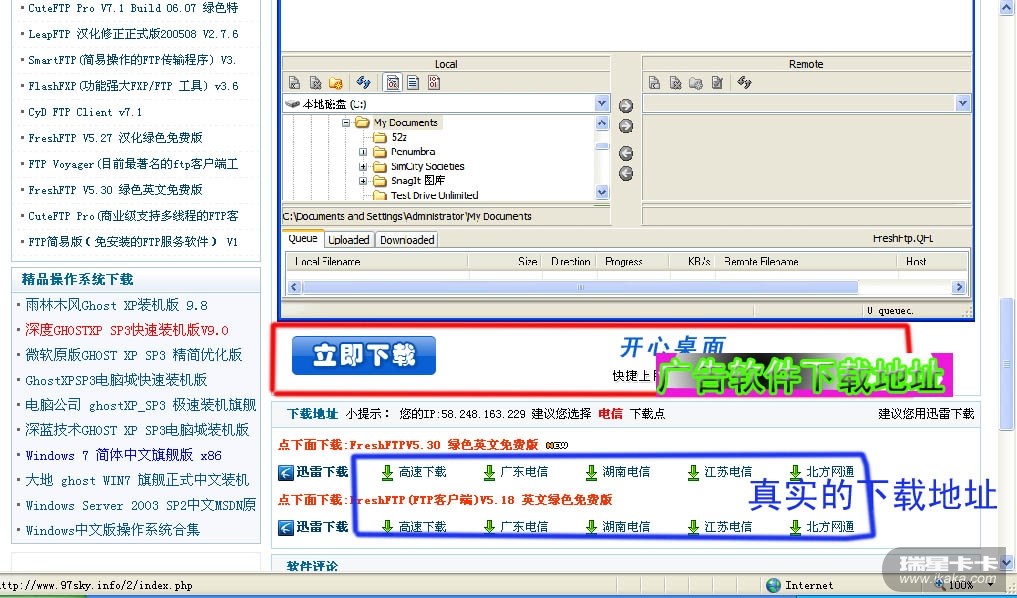Click the Xunlei bird icon under FreshFTPV5.30
Screen dimensions: 1017x598
pos(286,473)
